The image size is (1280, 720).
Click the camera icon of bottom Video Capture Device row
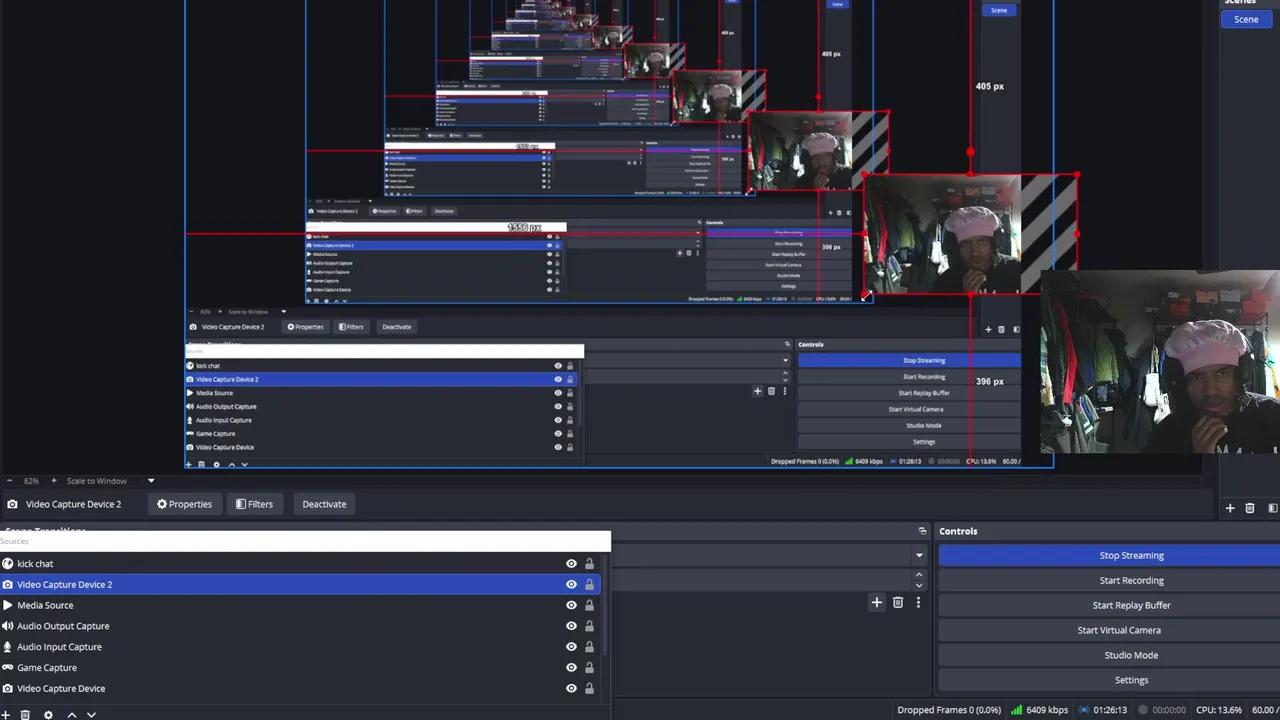[x=8, y=689]
